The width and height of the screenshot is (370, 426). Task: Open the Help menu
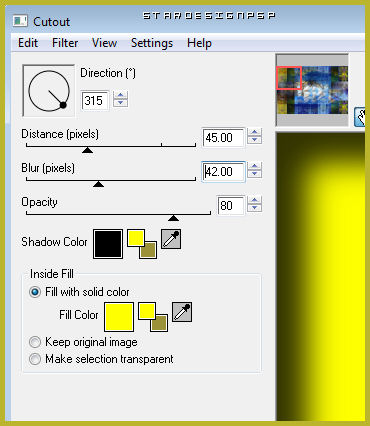[x=199, y=43]
